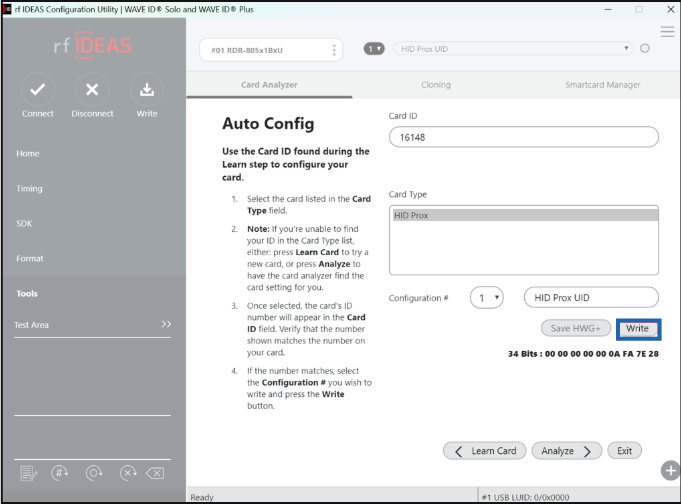Viewport: 681px width, 504px height.
Task: Click the Ready status bar text
Action: pos(202,497)
